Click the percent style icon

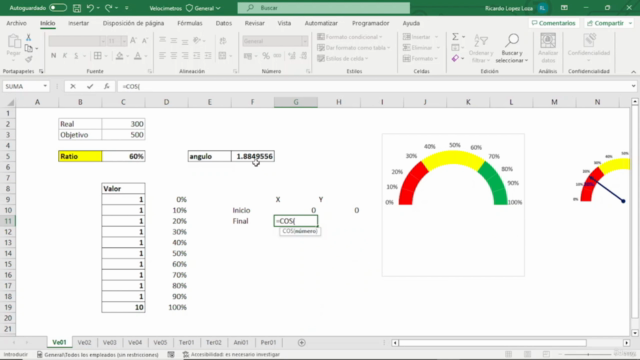pyautogui.click(x=266, y=56)
